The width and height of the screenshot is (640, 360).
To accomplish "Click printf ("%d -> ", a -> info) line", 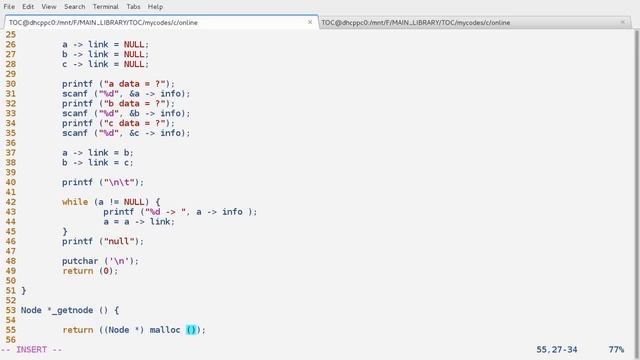I will click(180, 211).
